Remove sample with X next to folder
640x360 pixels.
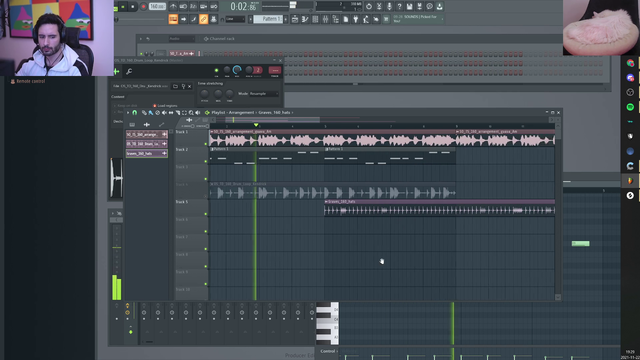pos(189,86)
